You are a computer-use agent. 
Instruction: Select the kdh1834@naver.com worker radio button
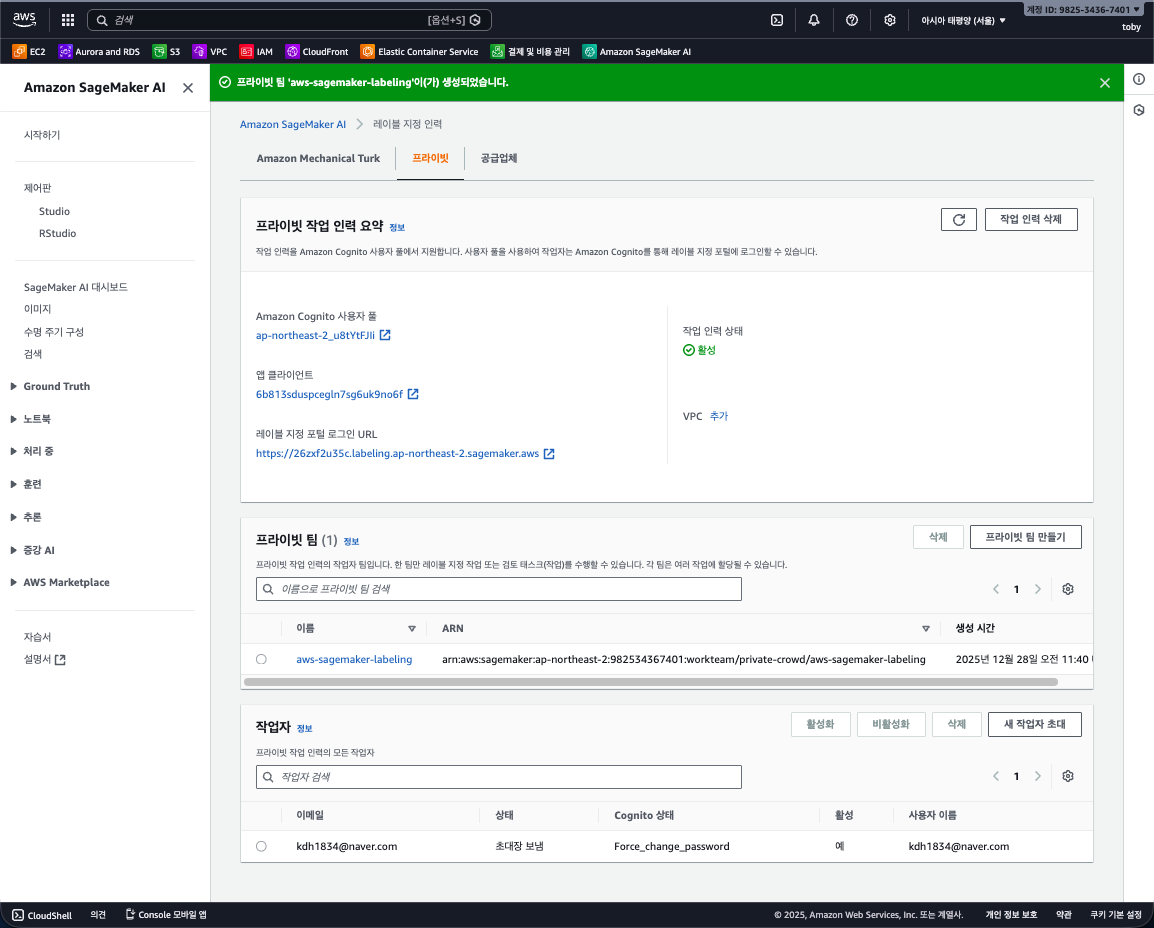261,846
